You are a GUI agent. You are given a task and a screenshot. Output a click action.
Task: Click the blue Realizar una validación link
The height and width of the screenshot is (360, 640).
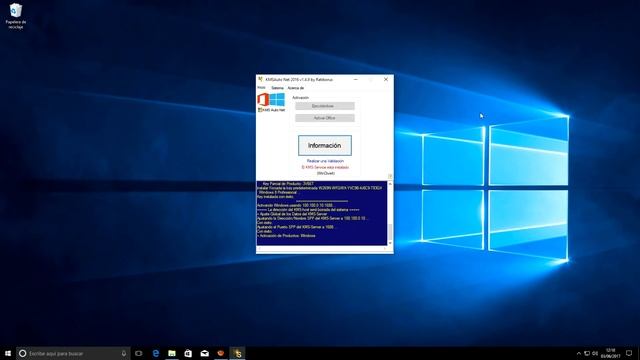point(325,161)
